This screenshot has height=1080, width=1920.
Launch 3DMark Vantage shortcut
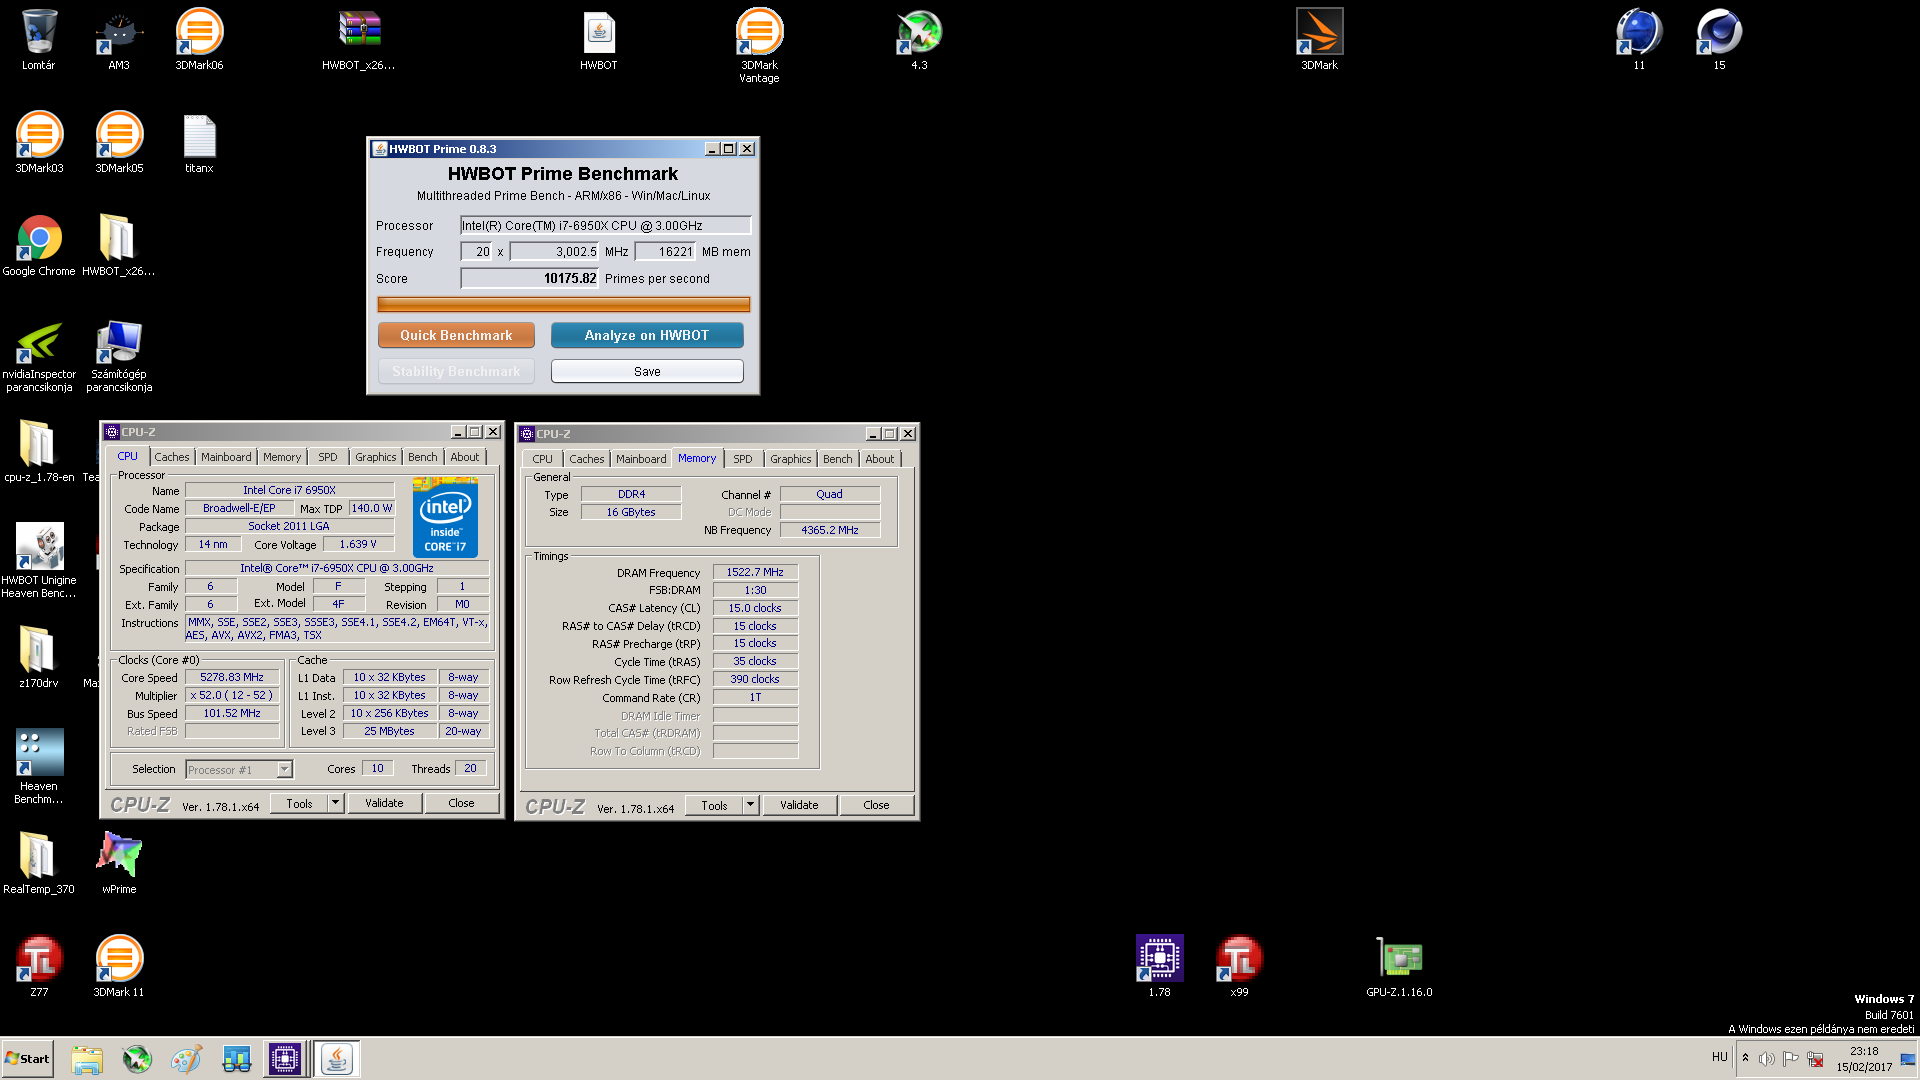click(x=759, y=45)
